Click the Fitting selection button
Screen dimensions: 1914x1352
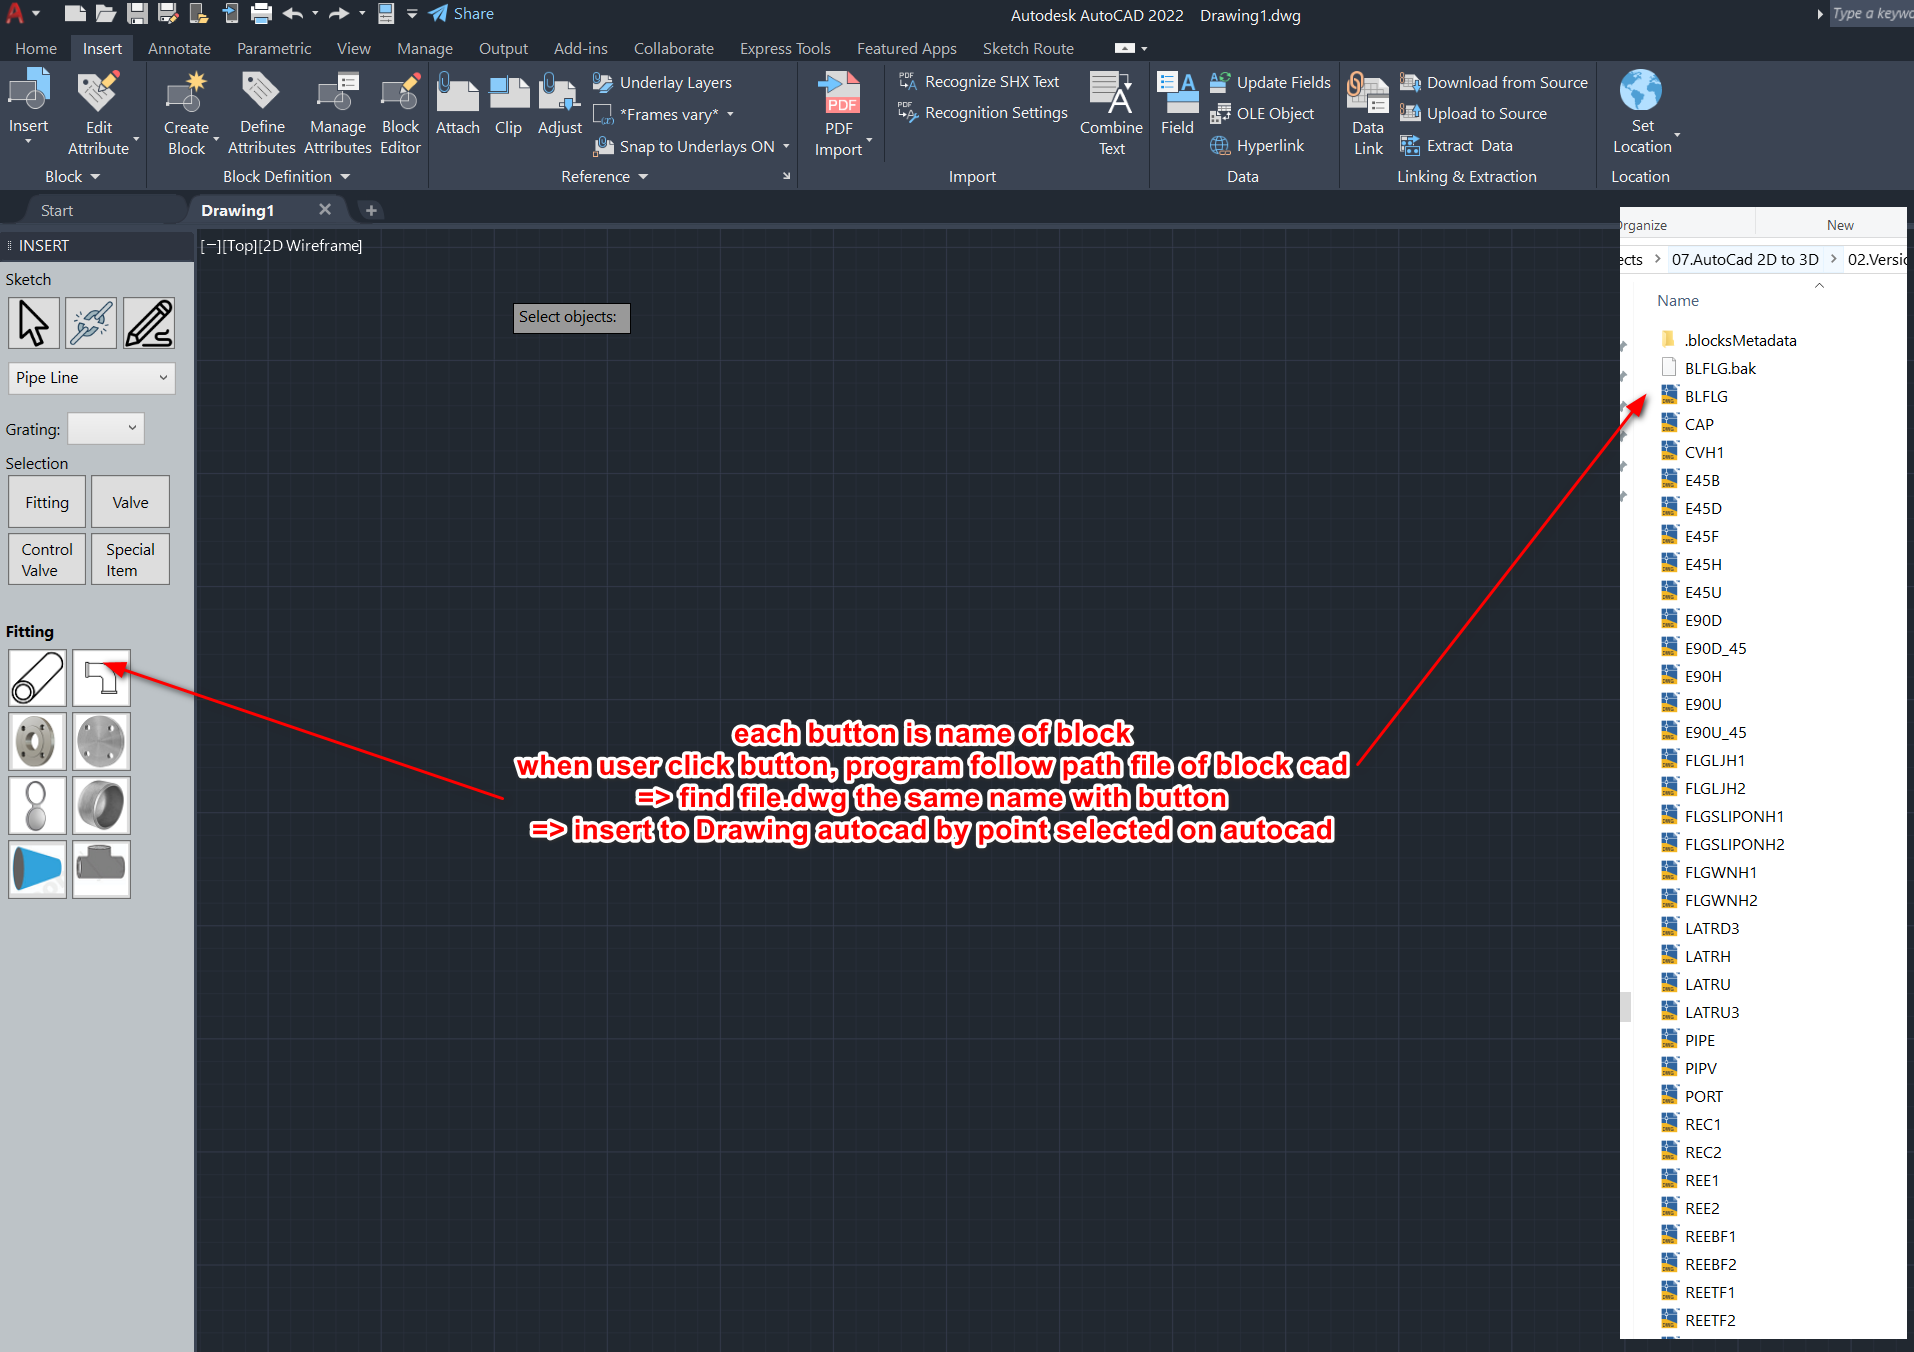coord(47,502)
